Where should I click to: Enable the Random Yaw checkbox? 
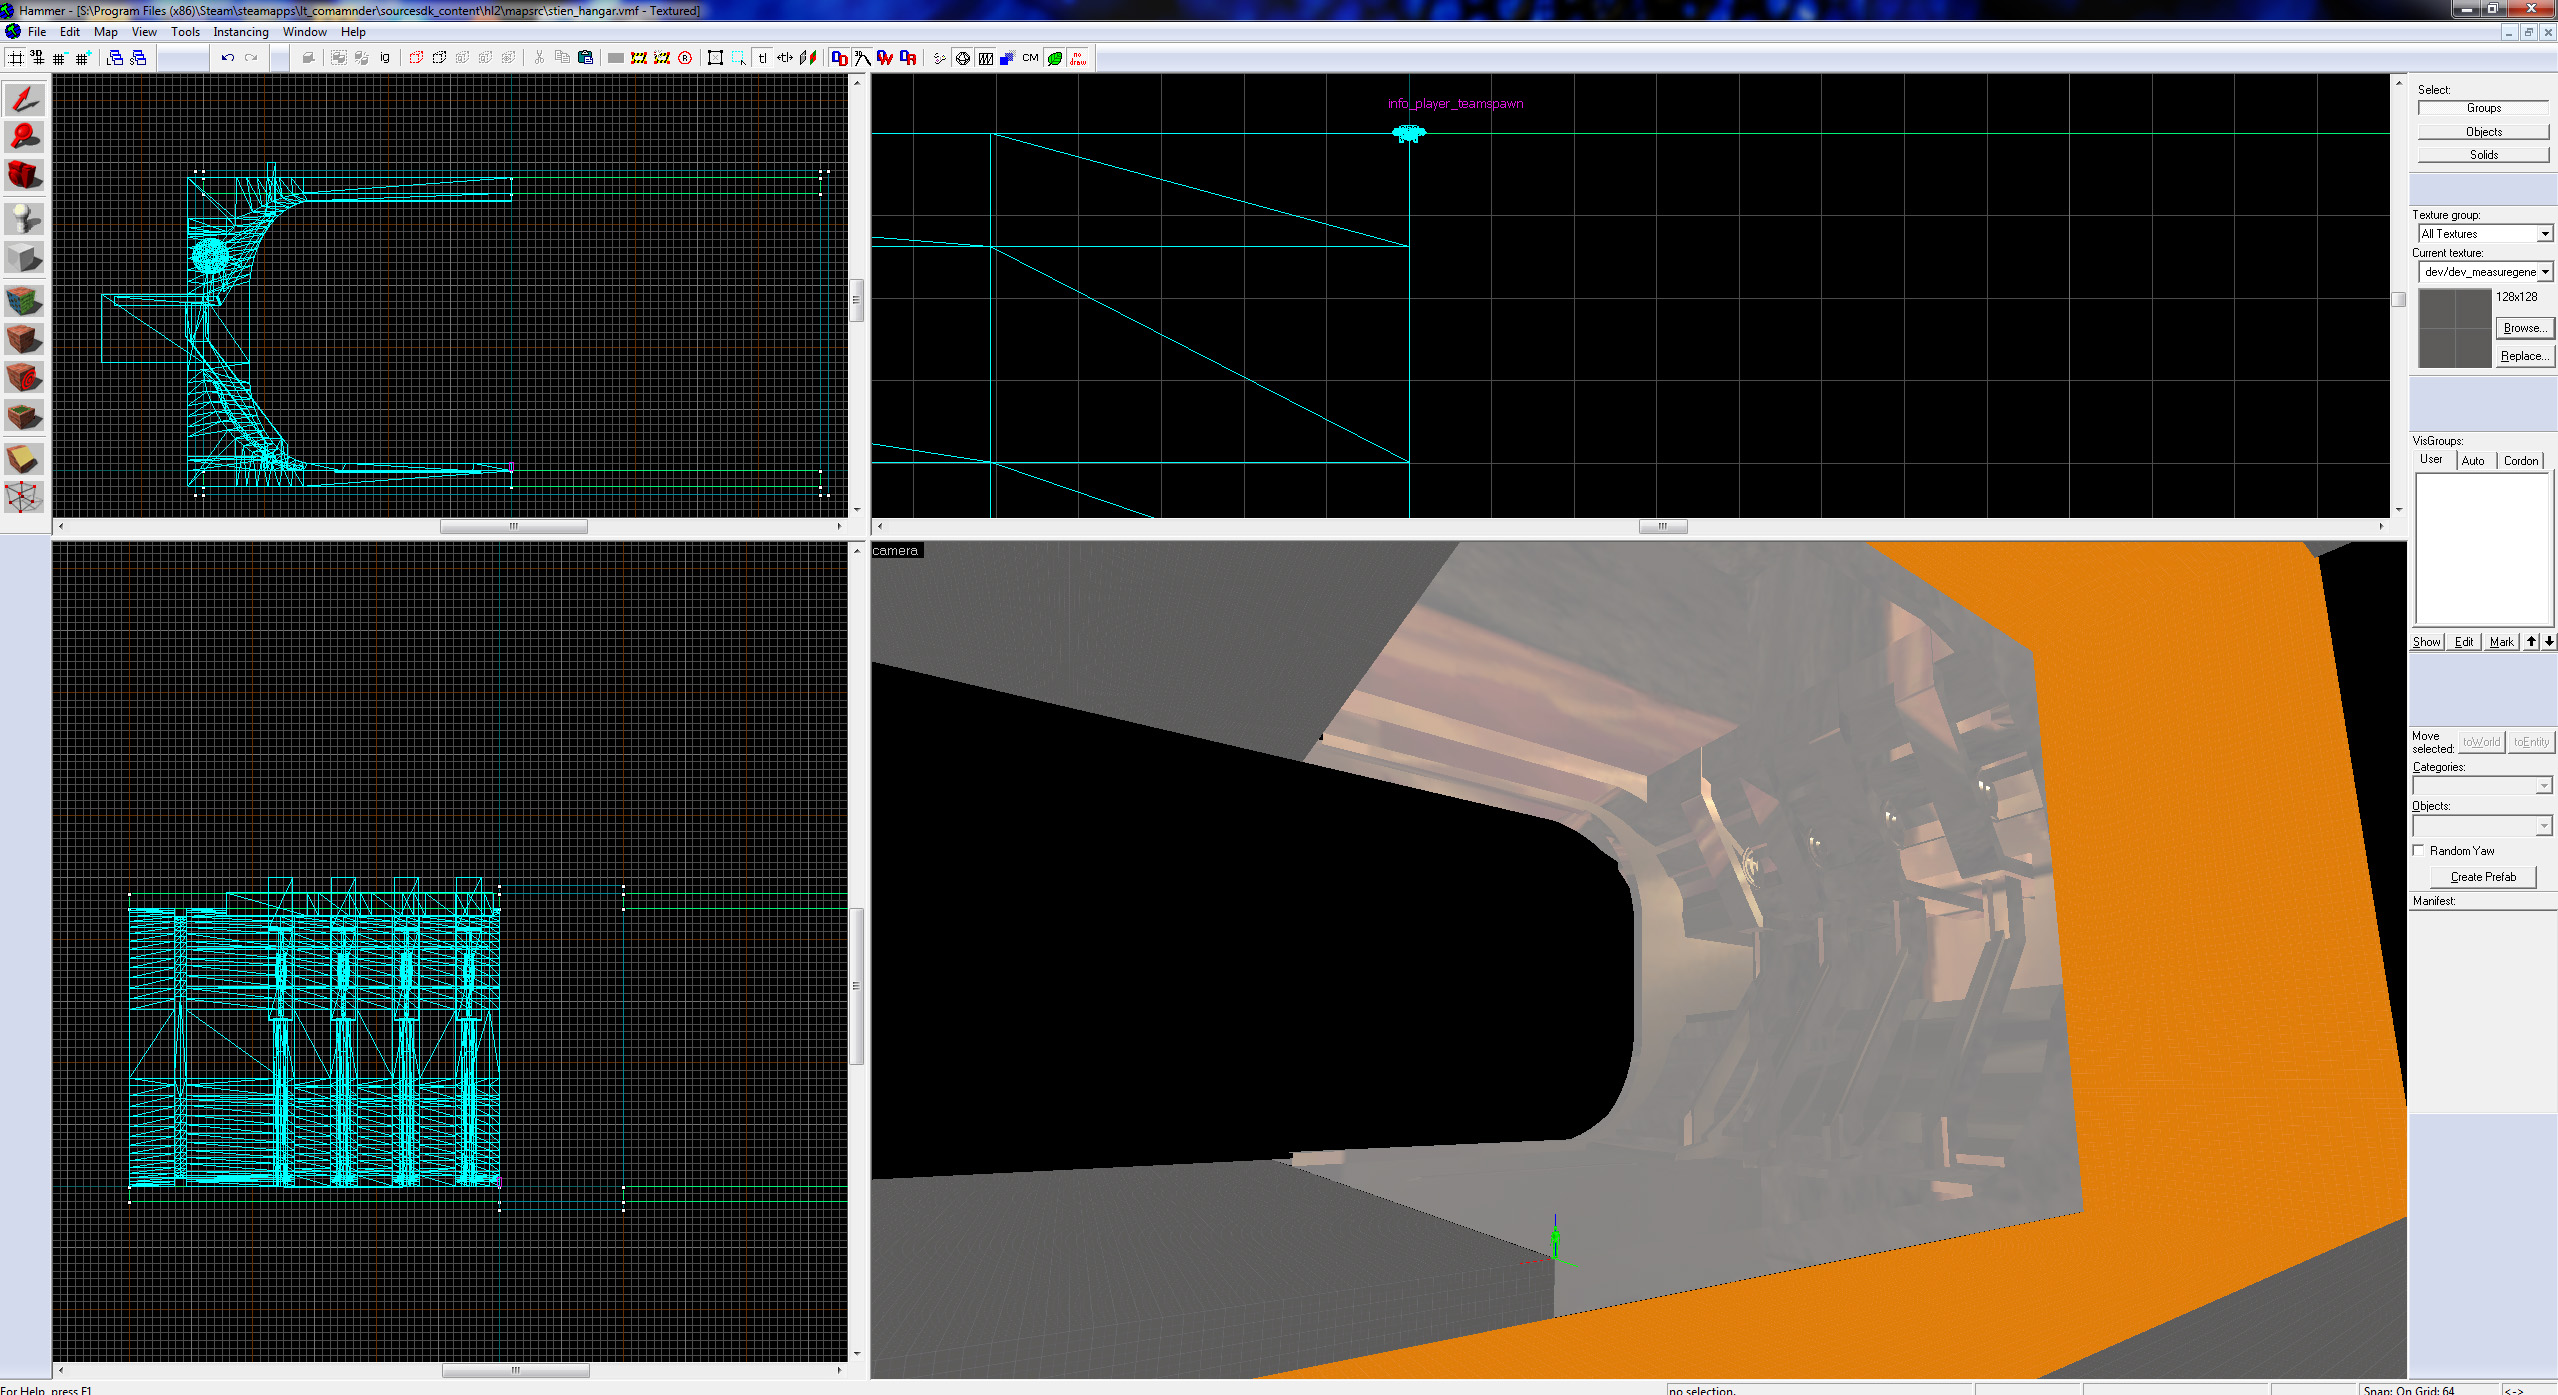click(2419, 851)
